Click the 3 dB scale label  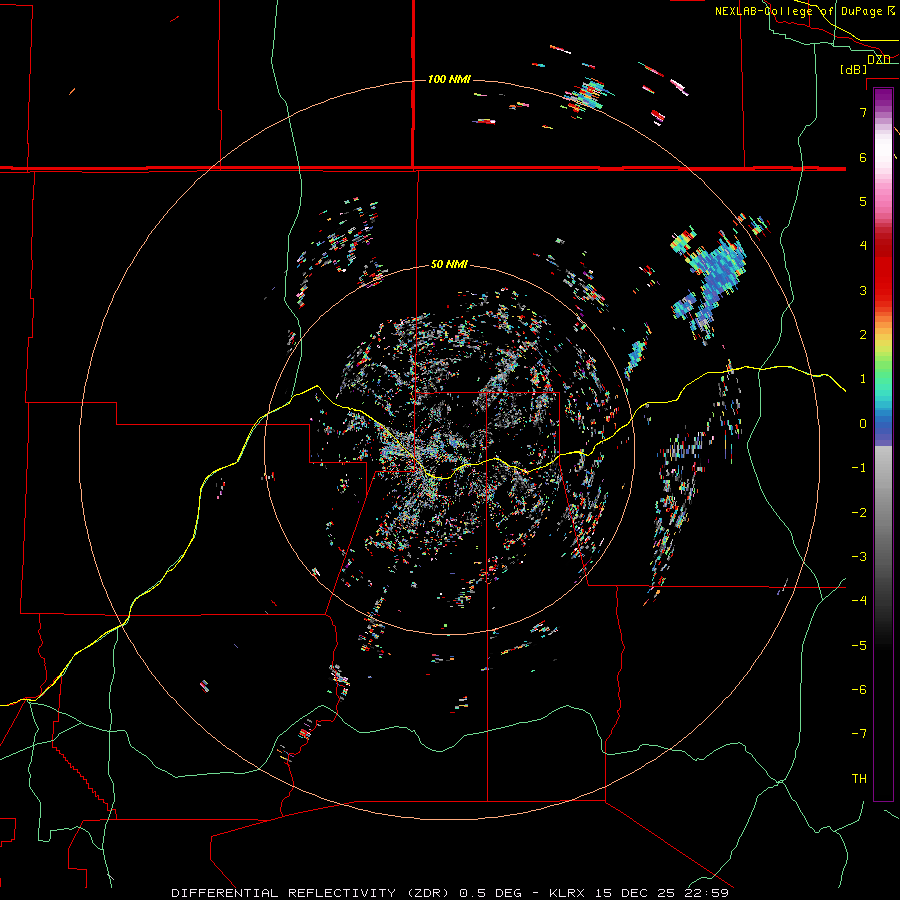[x=863, y=290]
